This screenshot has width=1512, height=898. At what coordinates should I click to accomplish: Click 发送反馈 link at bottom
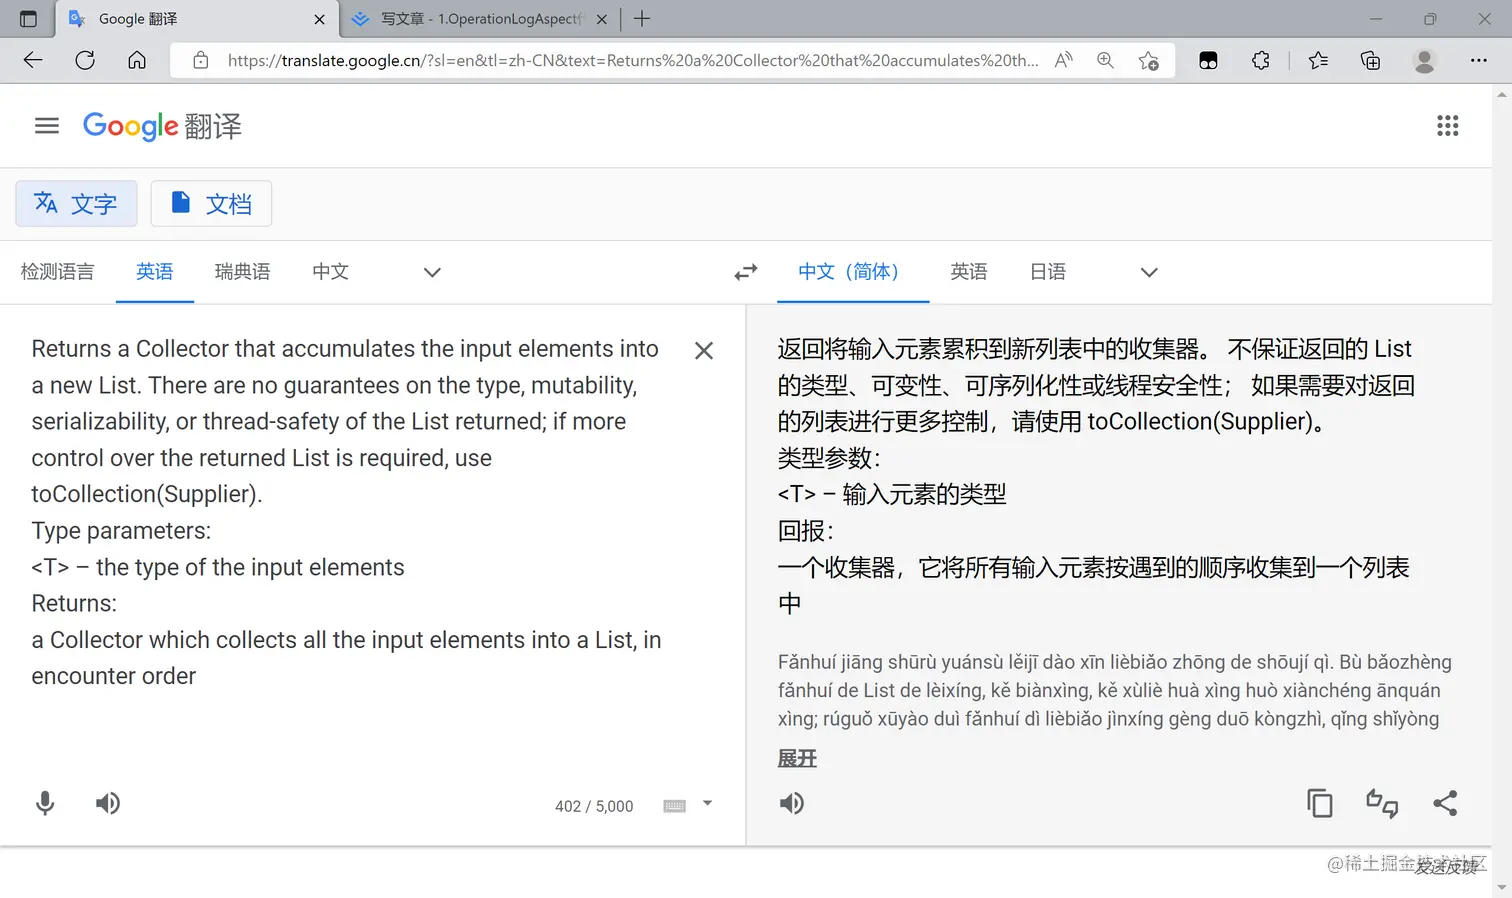pyautogui.click(x=1446, y=867)
